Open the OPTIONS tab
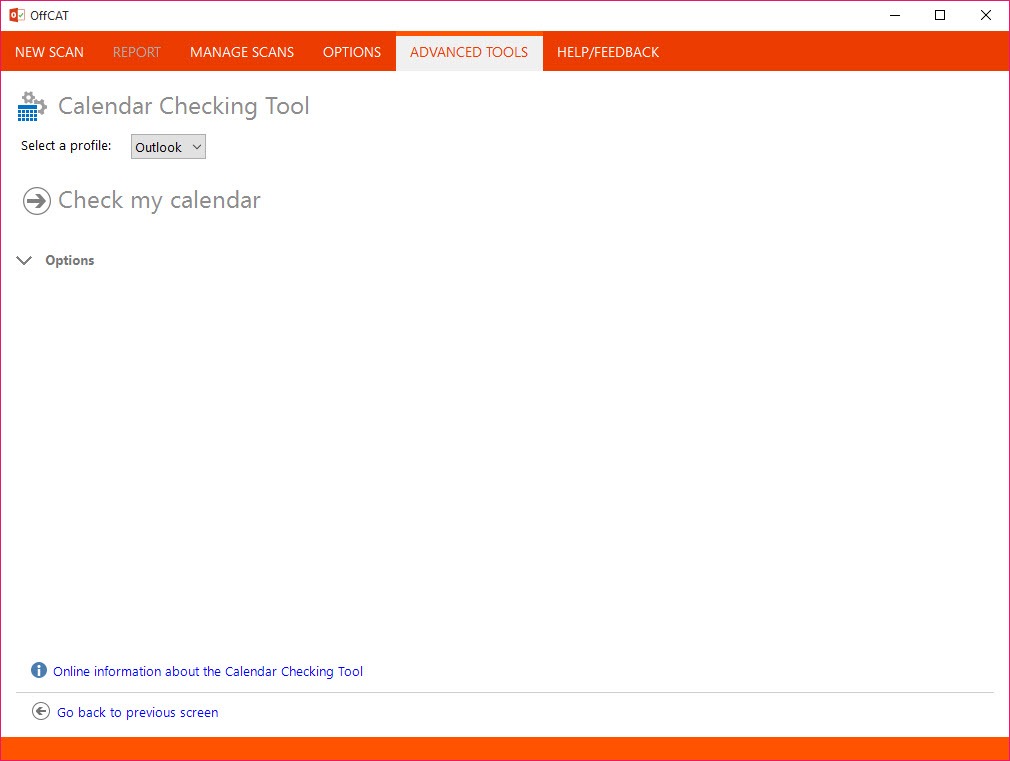This screenshot has width=1010, height=761. [x=352, y=52]
